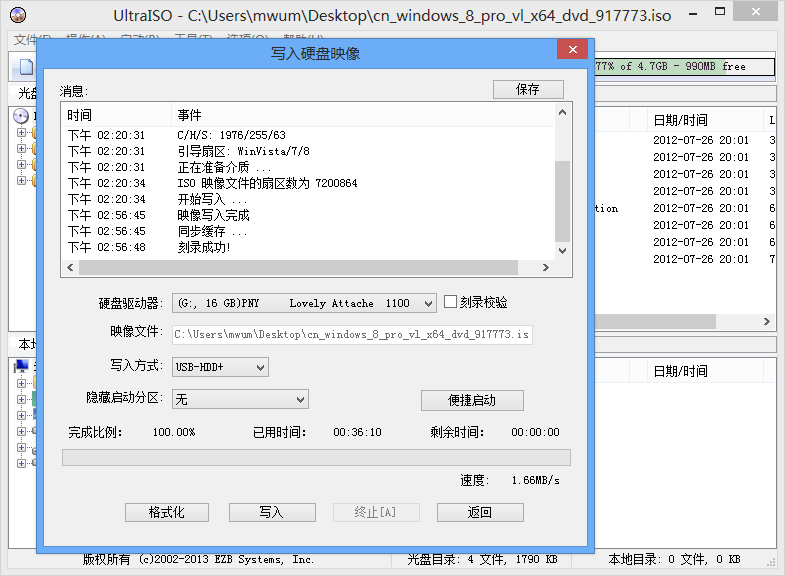Click the 写入 button
785x576 pixels.
[x=272, y=512]
